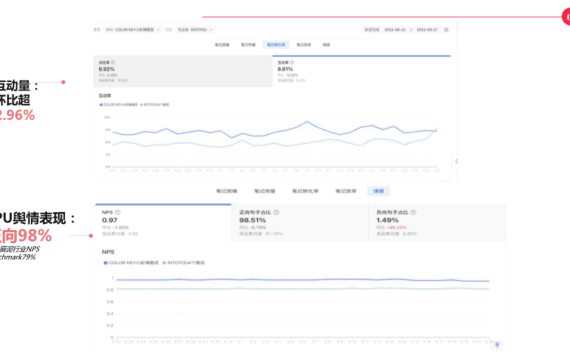Click help icon next to 点击率
Image resolution: width=570 pixels, height=360 pixels.
click(113, 63)
